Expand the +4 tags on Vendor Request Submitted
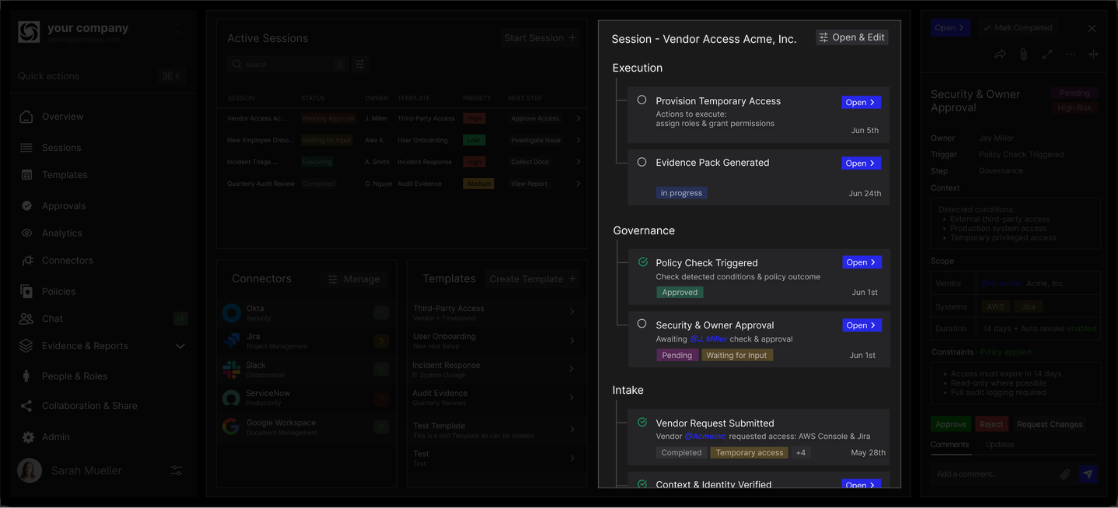 coord(801,452)
